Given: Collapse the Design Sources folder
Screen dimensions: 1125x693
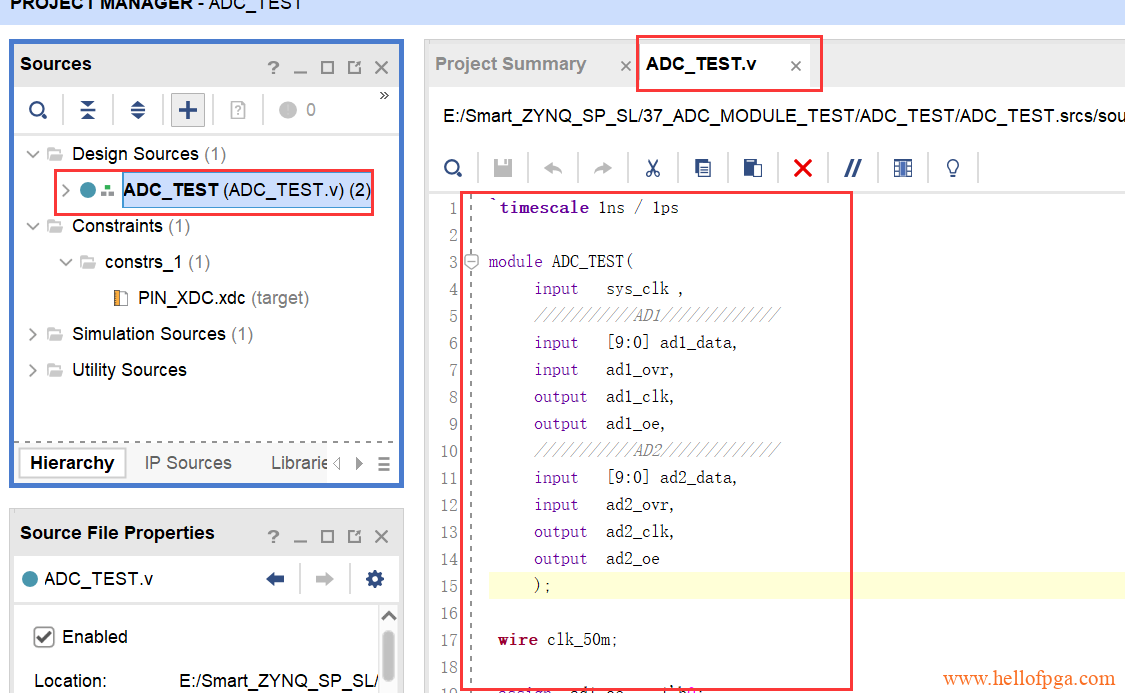Looking at the screenshot, I should 33,154.
